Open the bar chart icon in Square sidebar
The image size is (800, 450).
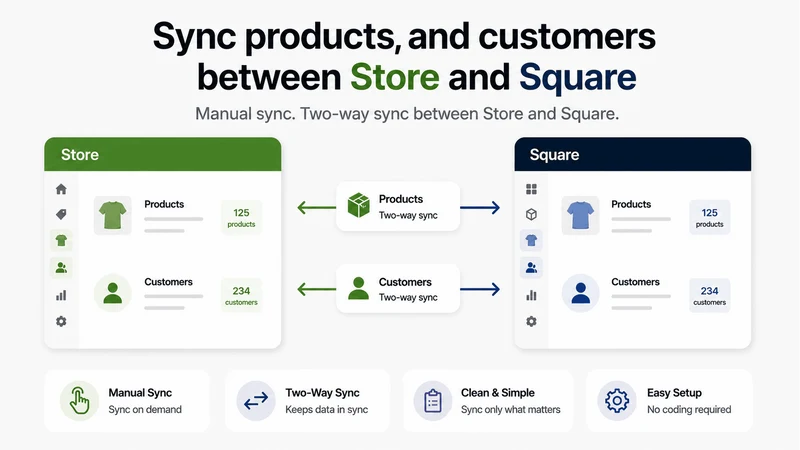531,295
